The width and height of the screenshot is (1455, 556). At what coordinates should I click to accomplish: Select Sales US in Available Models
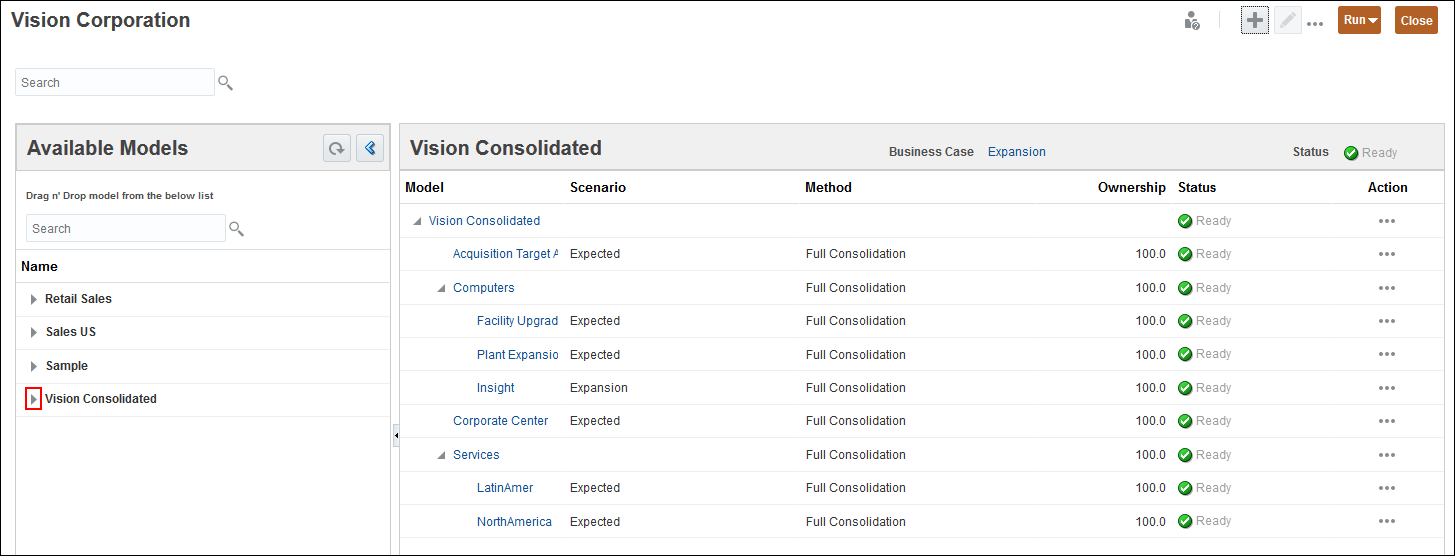70,332
